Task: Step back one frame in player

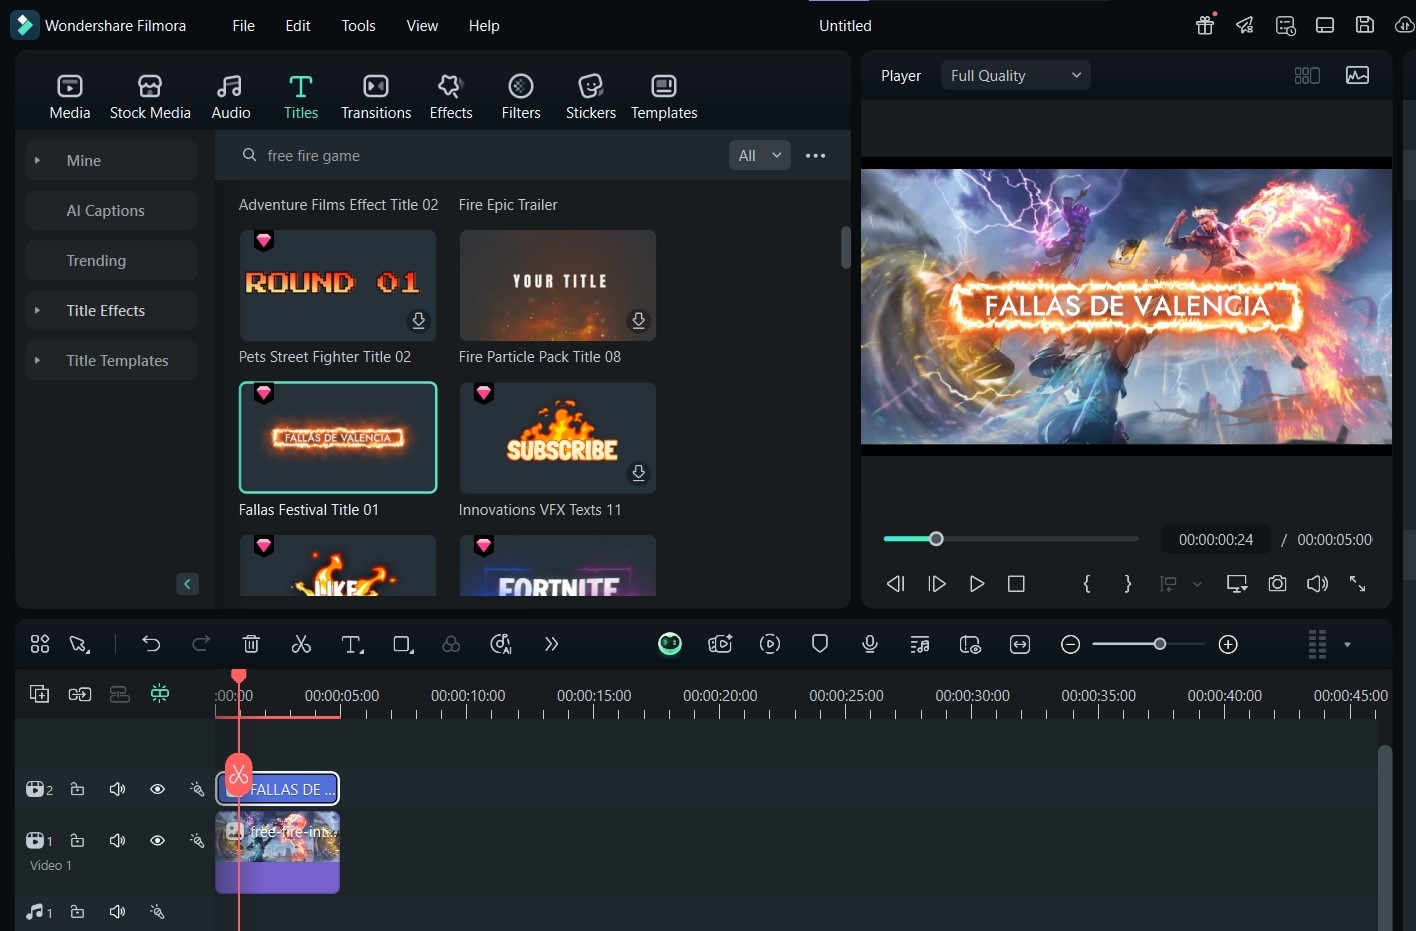Action: (896, 583)
